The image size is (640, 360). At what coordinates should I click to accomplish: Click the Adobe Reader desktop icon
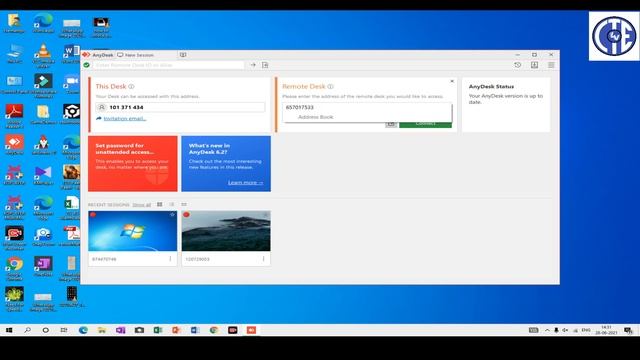(14, 115)
